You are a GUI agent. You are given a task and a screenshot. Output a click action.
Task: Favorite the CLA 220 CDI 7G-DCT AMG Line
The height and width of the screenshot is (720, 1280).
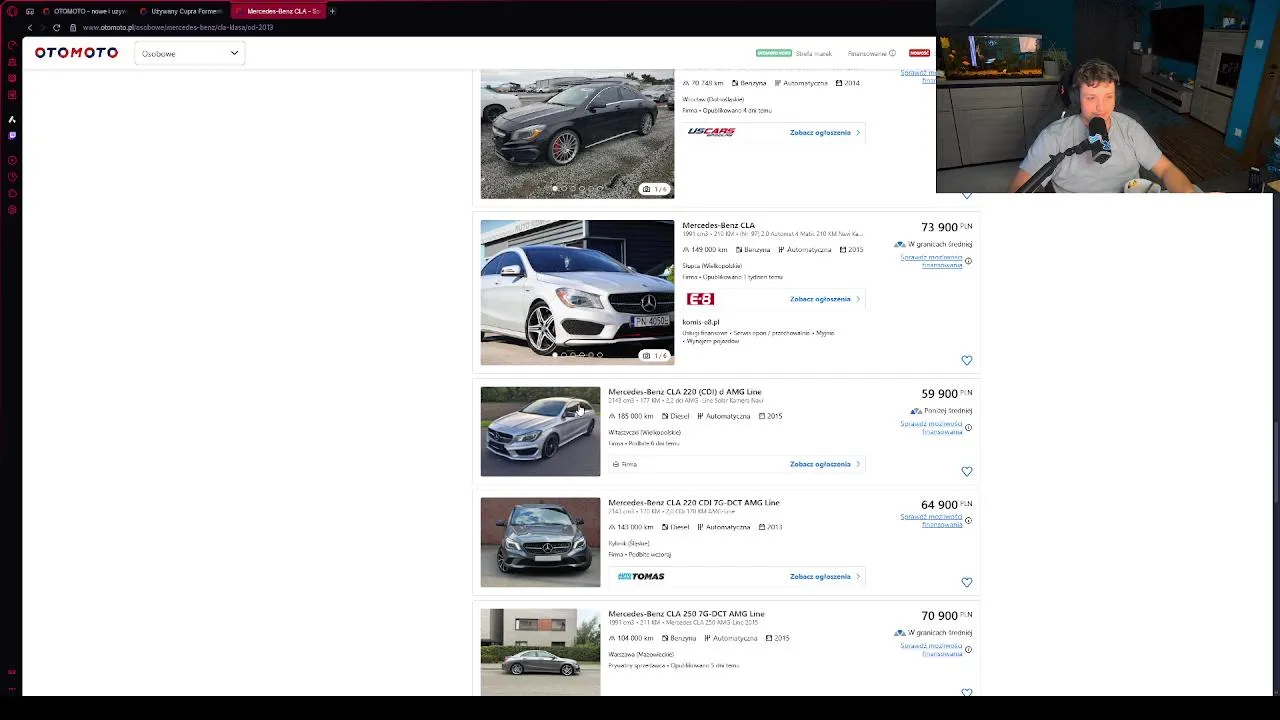[x=966, y=582]
